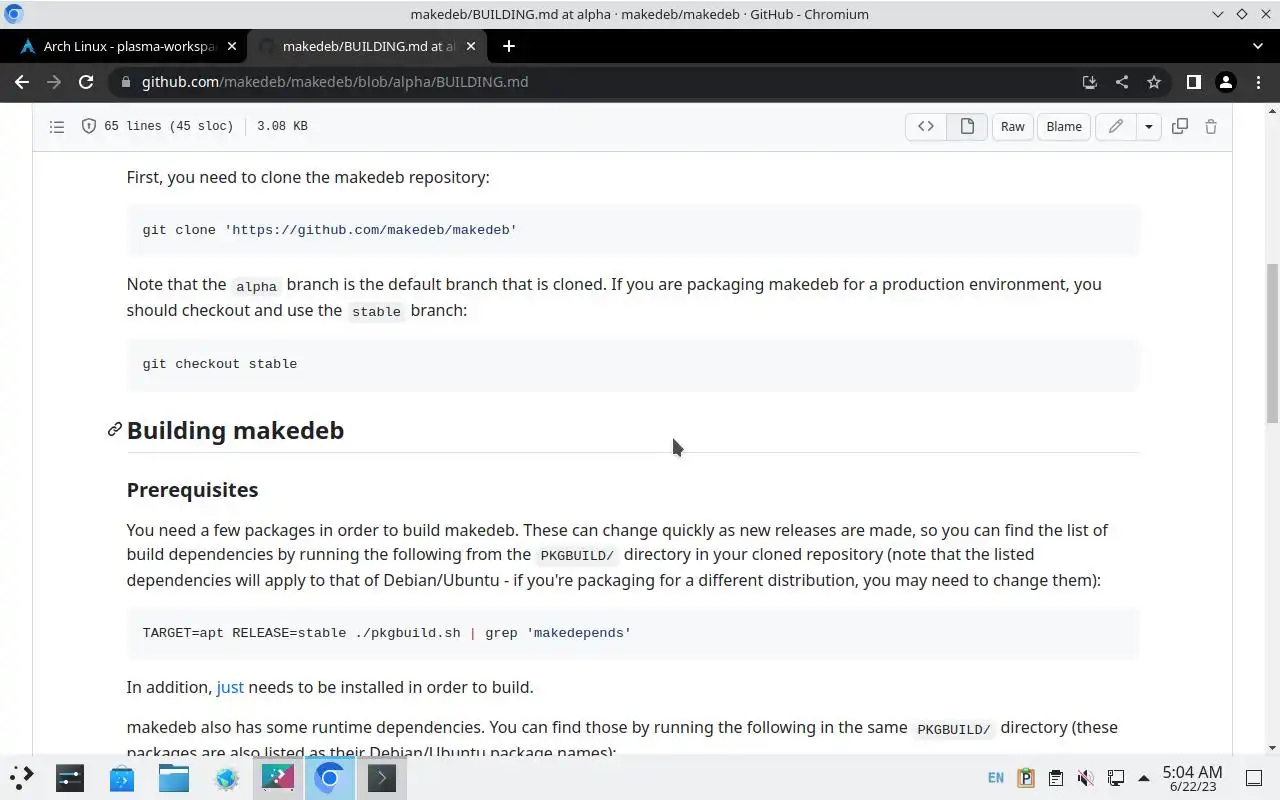The width and height of the screenshot is (1280, 800).
Task: View site information lock icon
Action: tap(125, 82)
